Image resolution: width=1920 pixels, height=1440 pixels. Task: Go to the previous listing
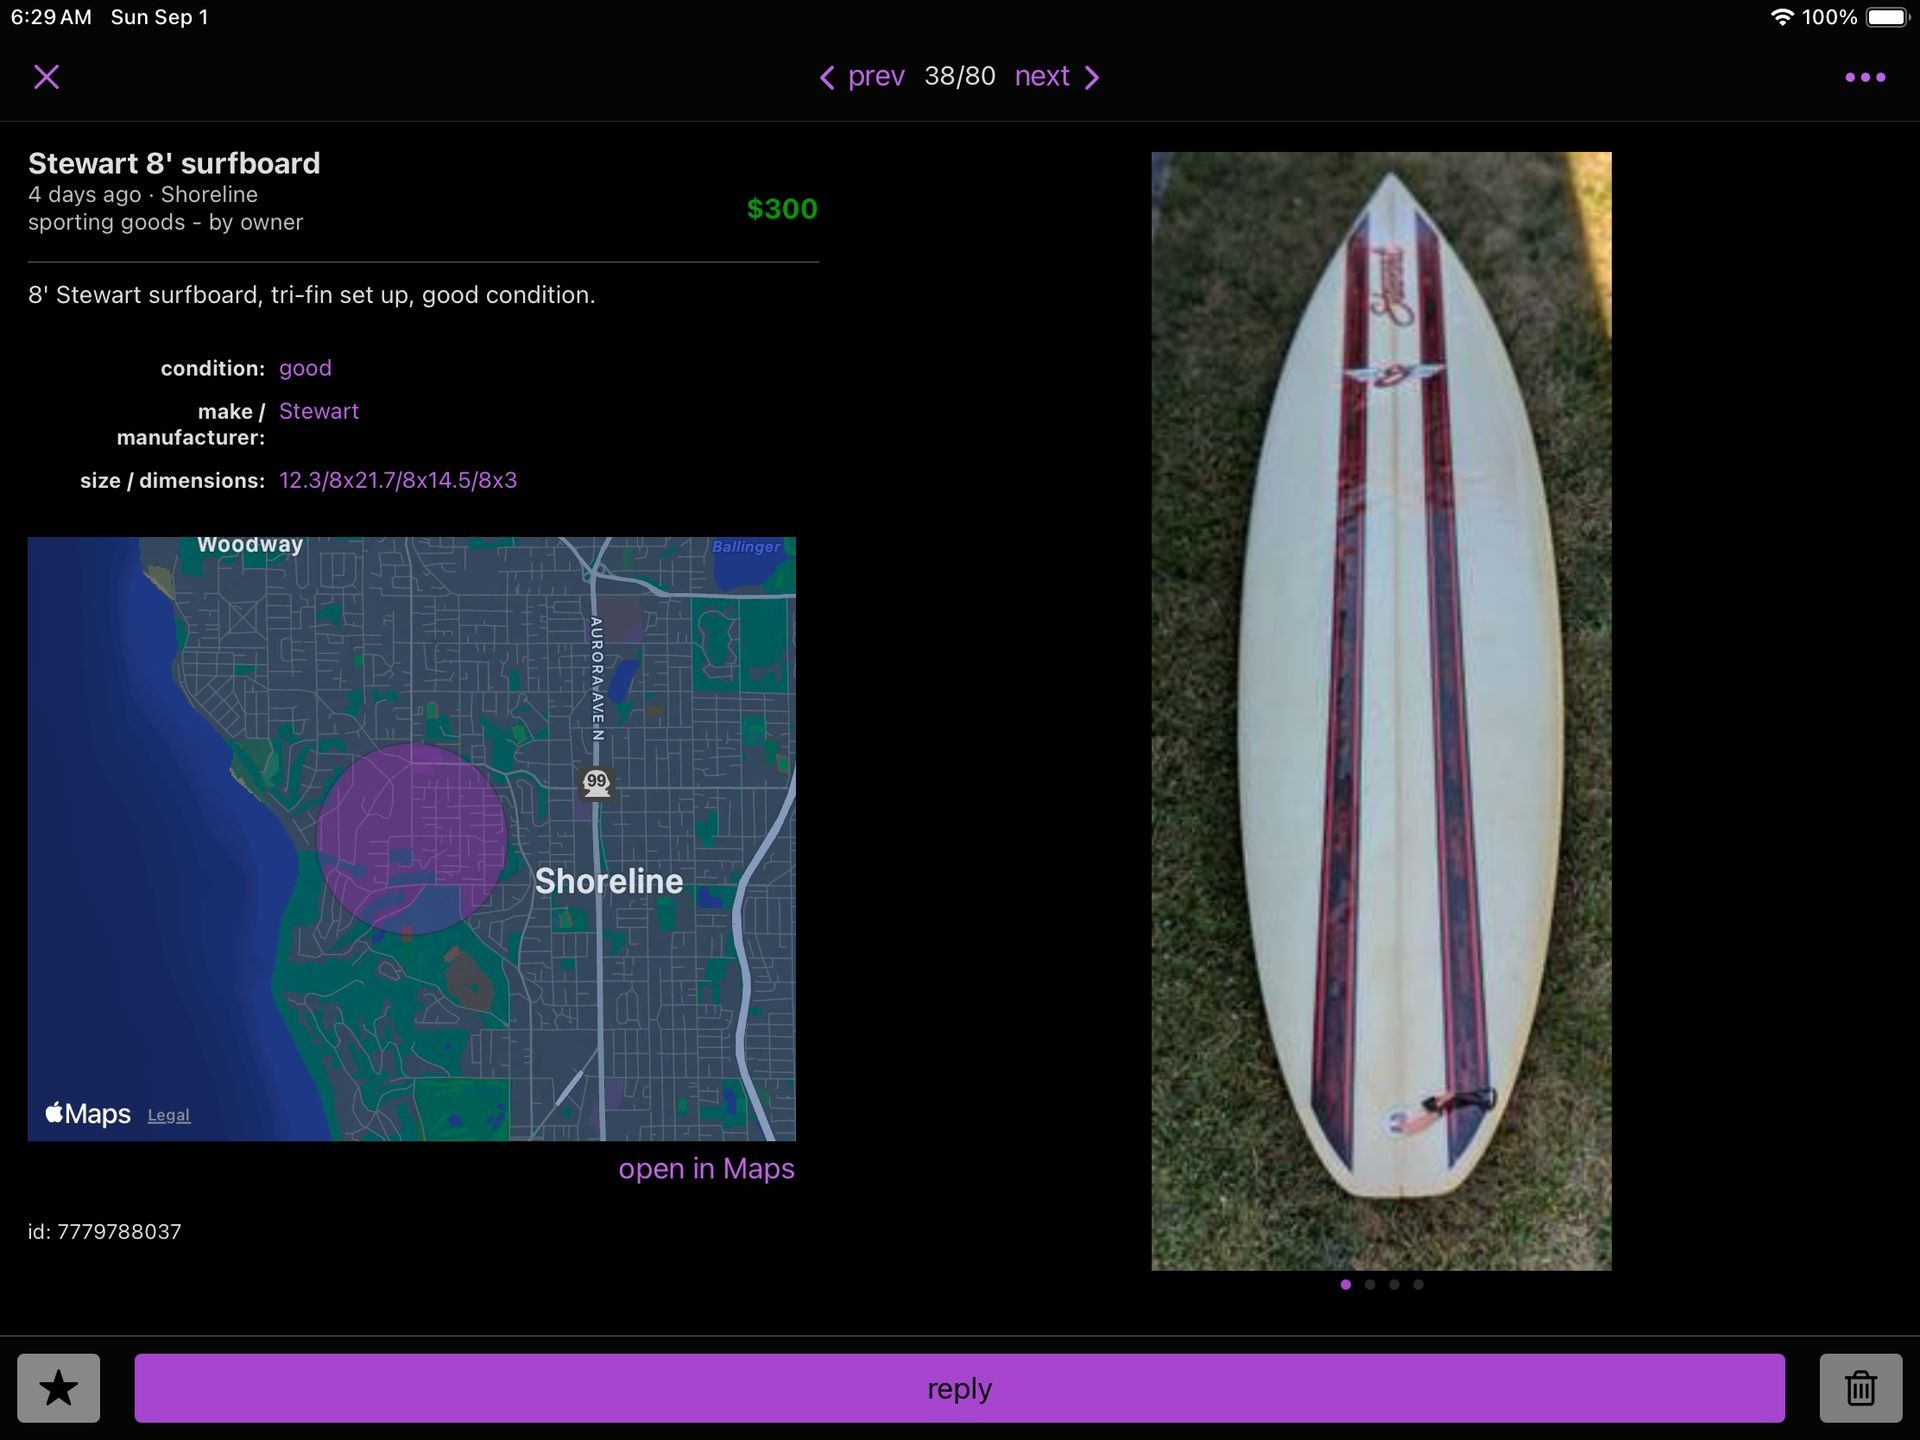point(862,77)
